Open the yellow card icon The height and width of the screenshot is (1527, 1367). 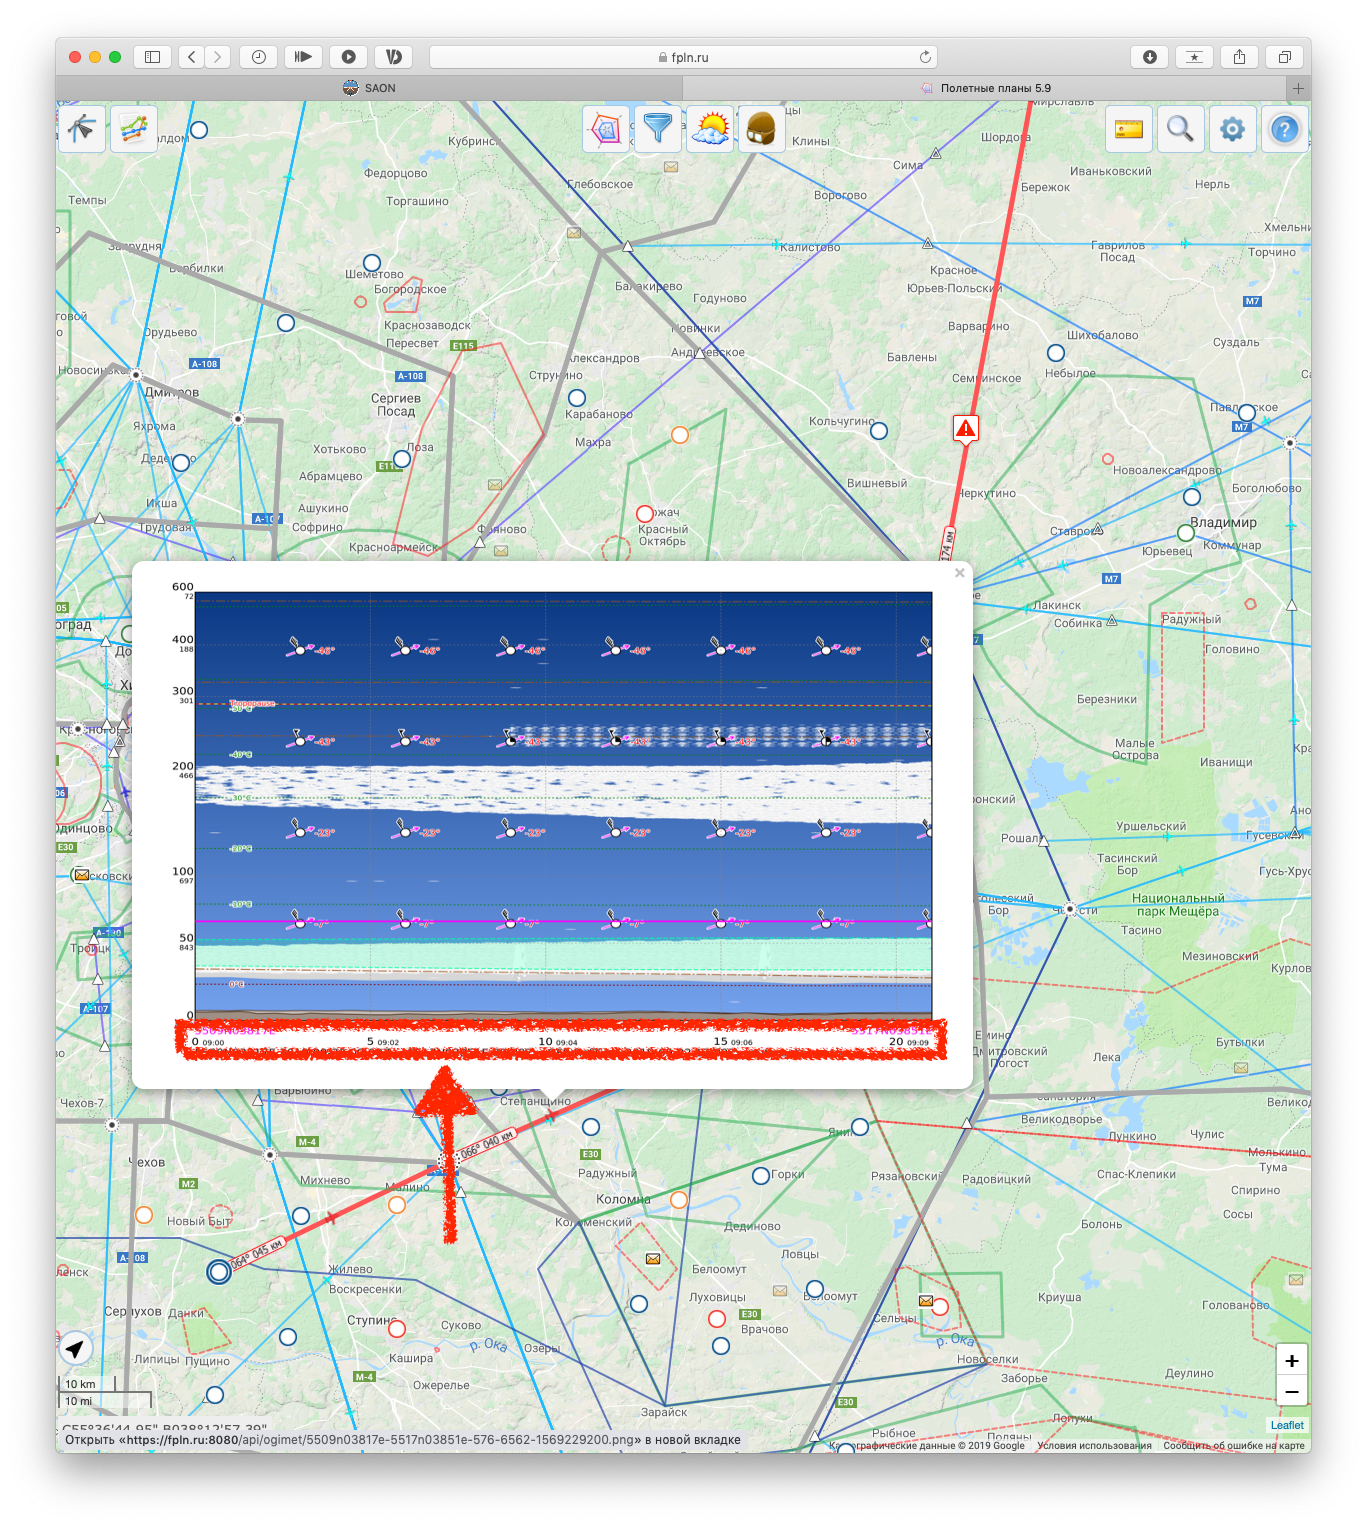1129,129
